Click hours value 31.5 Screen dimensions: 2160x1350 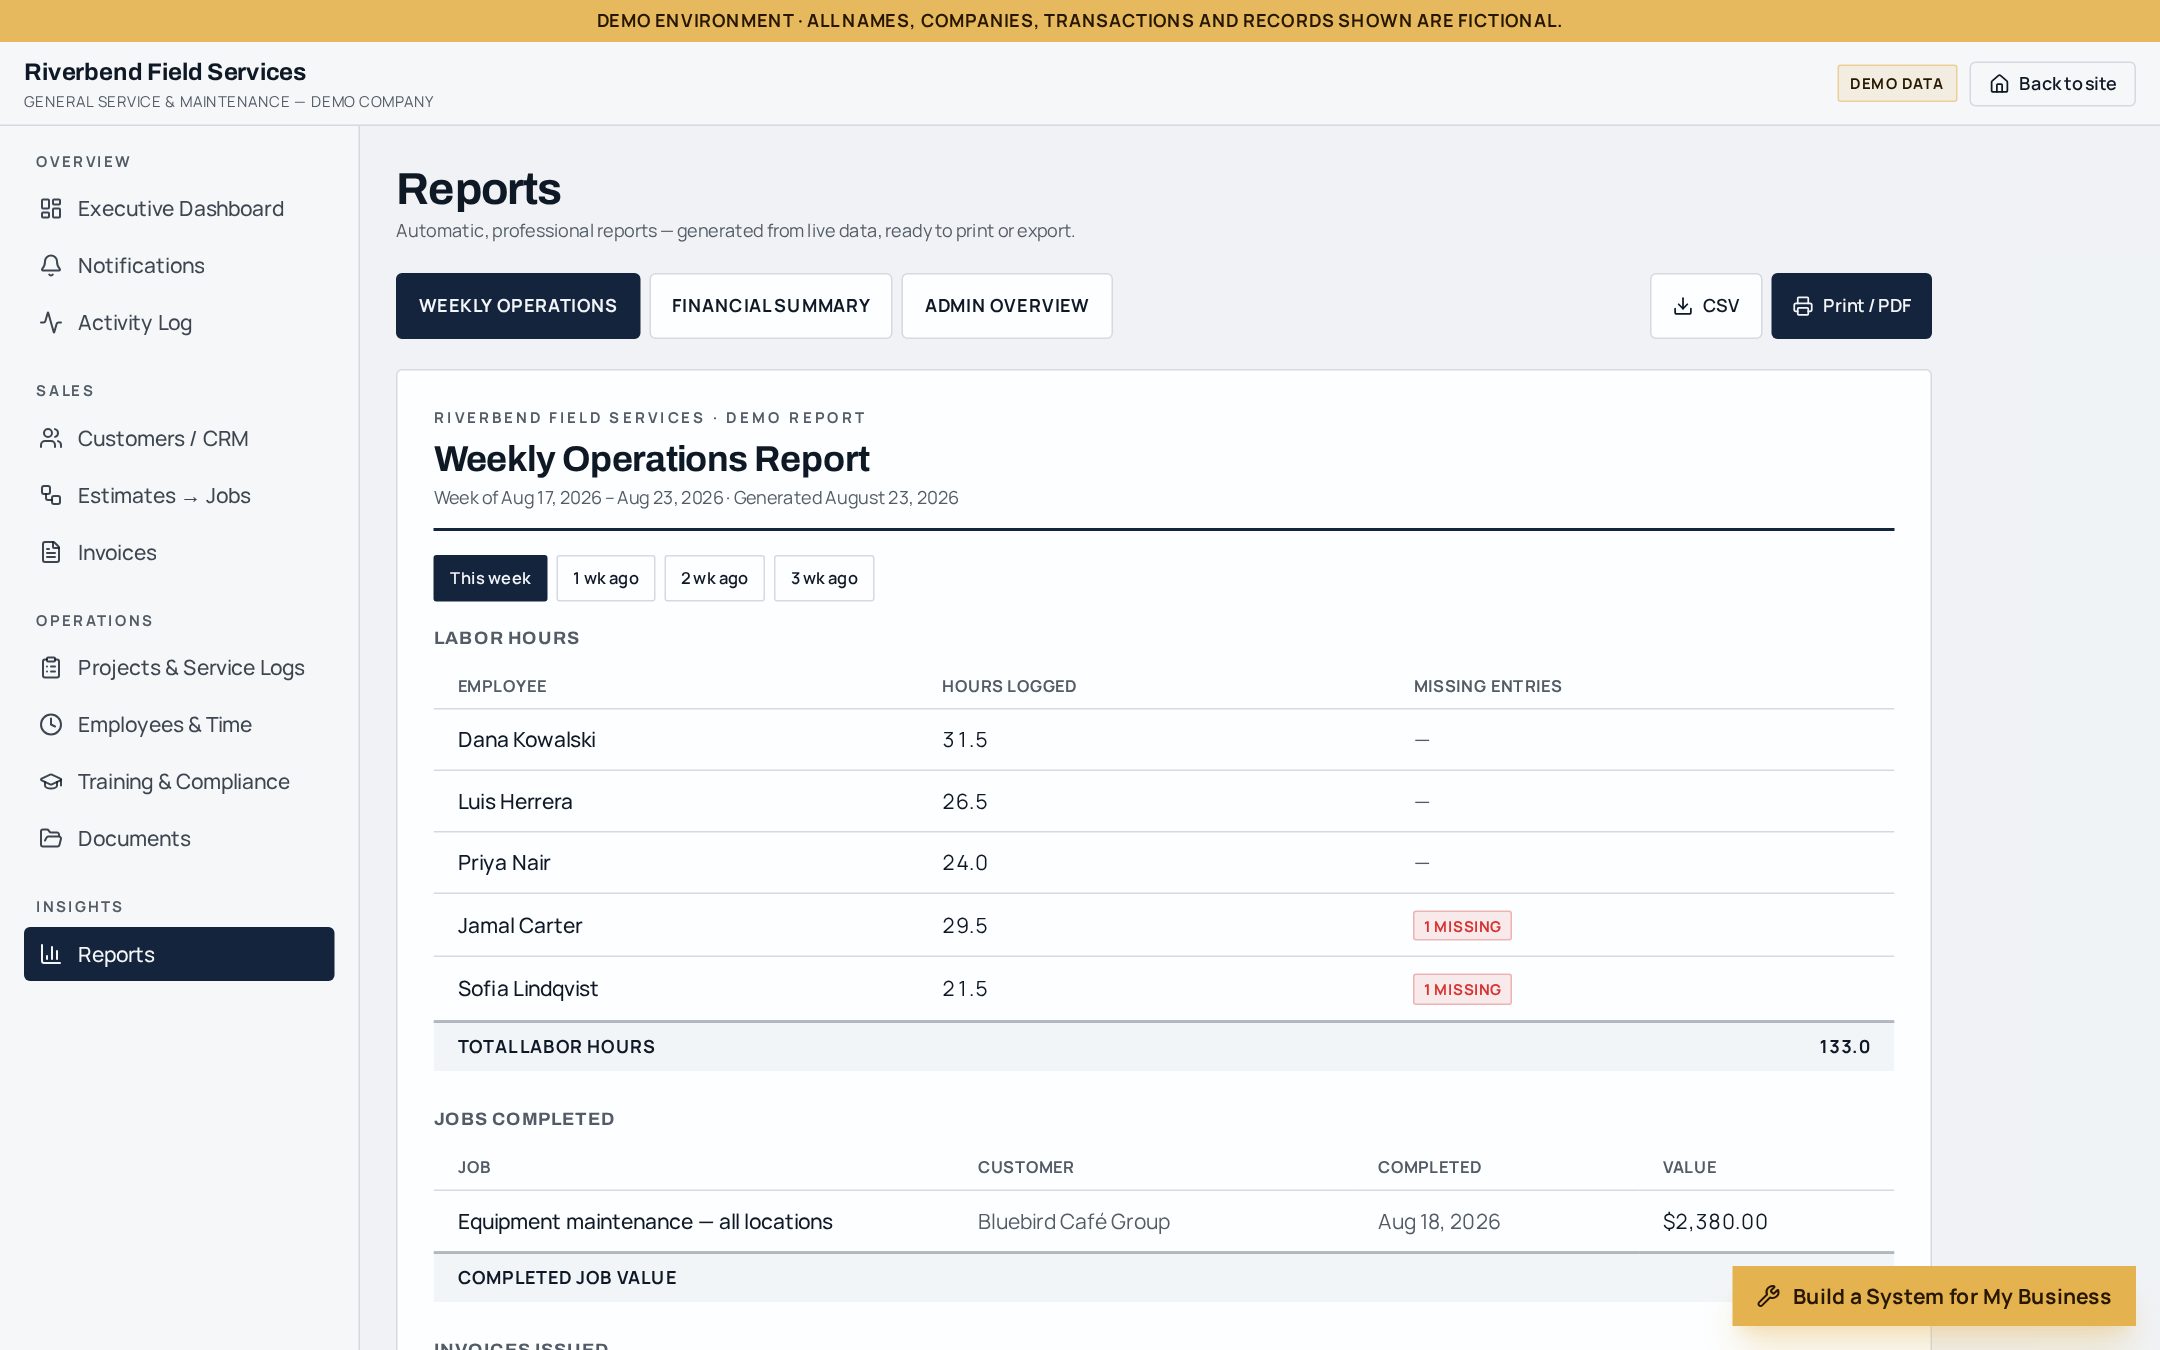(965, 740)
